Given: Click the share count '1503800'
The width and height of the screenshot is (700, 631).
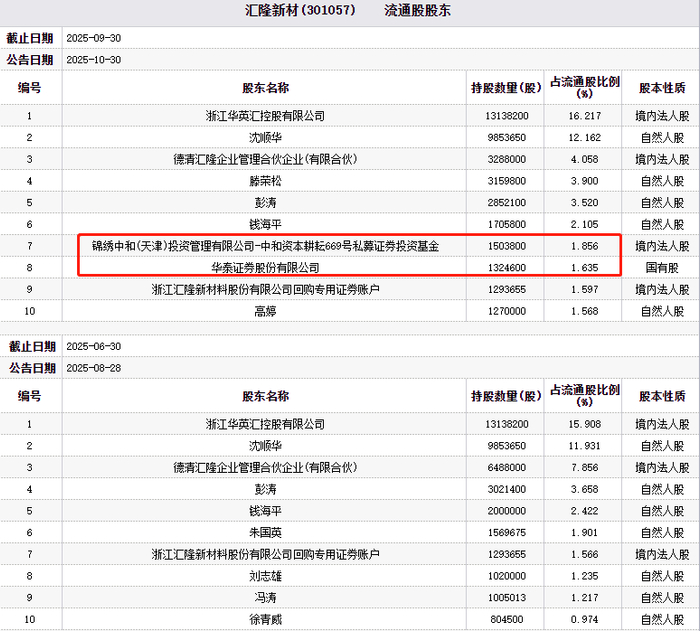Looking at the screenshot, I should 507,246.
